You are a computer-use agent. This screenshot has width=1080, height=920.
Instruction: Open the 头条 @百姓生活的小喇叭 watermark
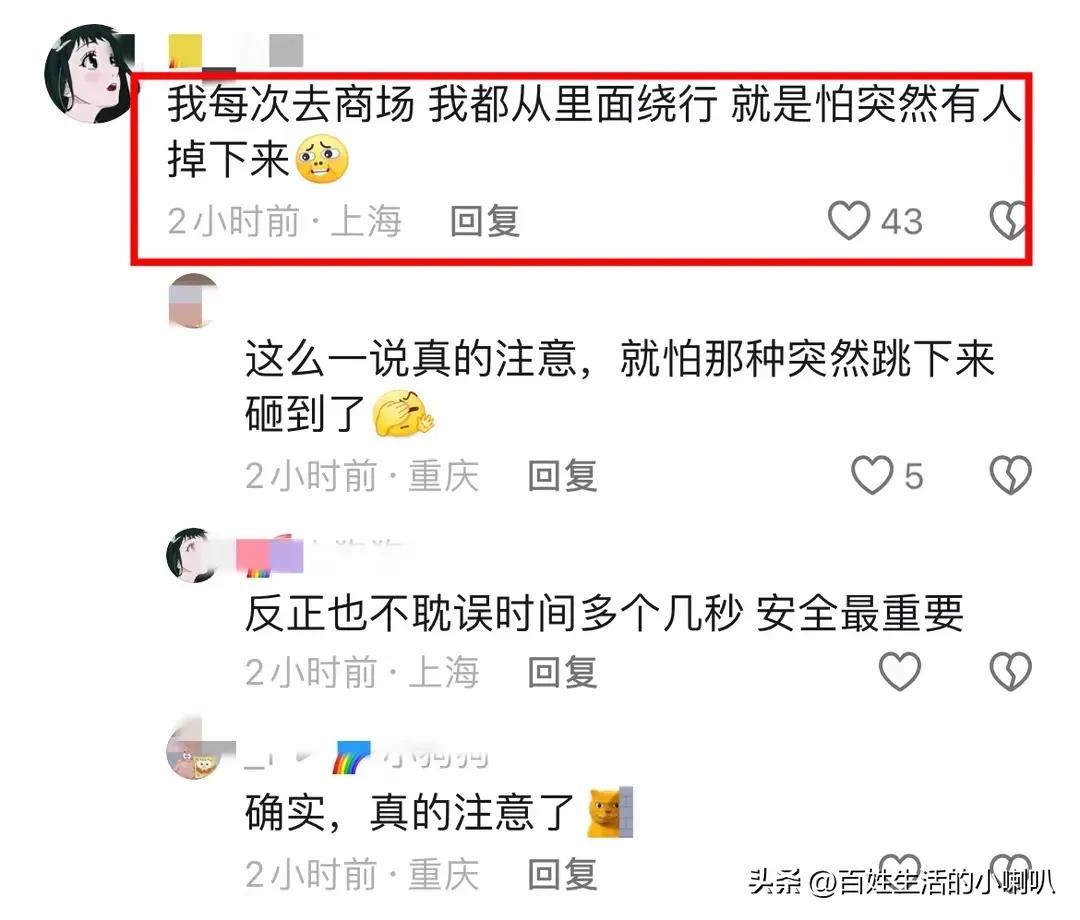click(x=902, y=882)
